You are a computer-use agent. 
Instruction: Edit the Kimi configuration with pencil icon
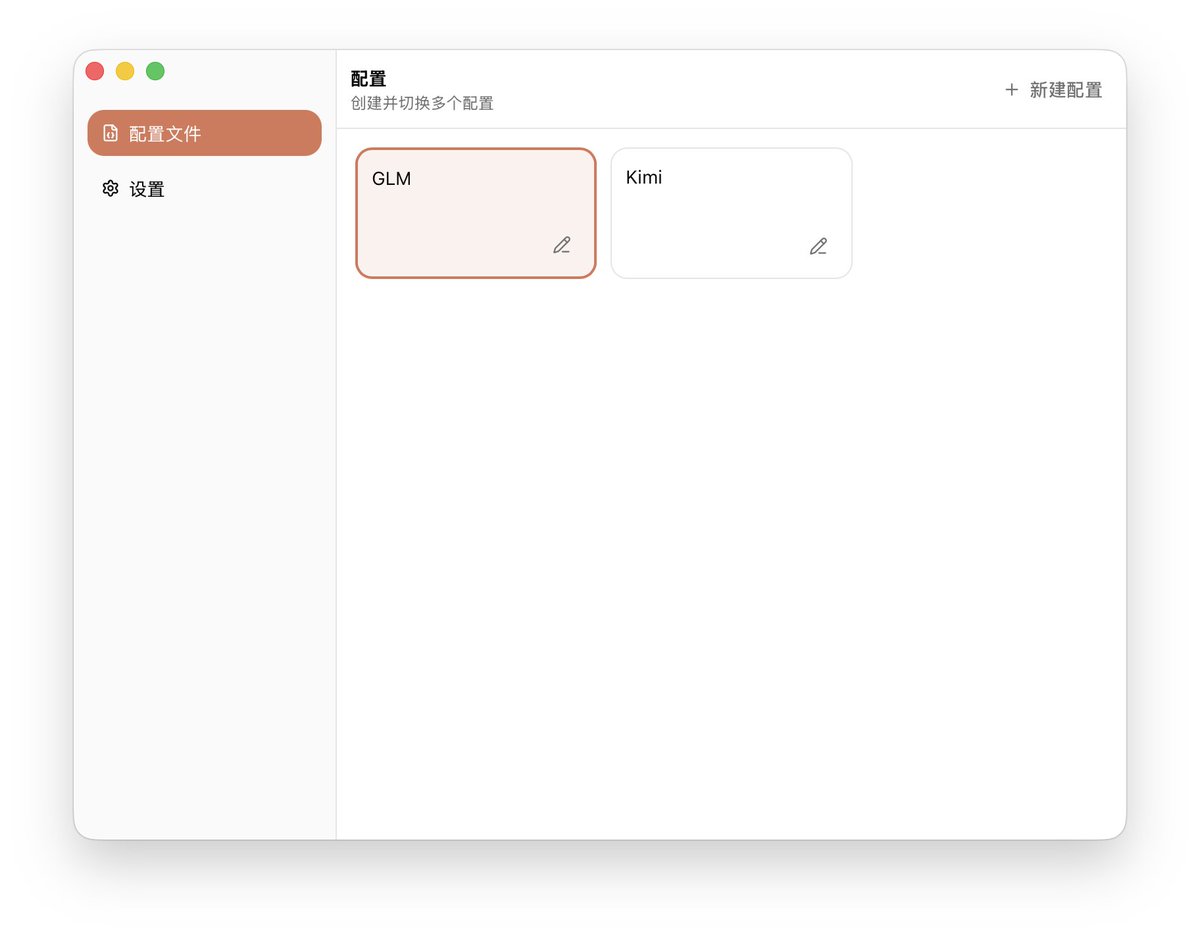click(x=818, y=246)
